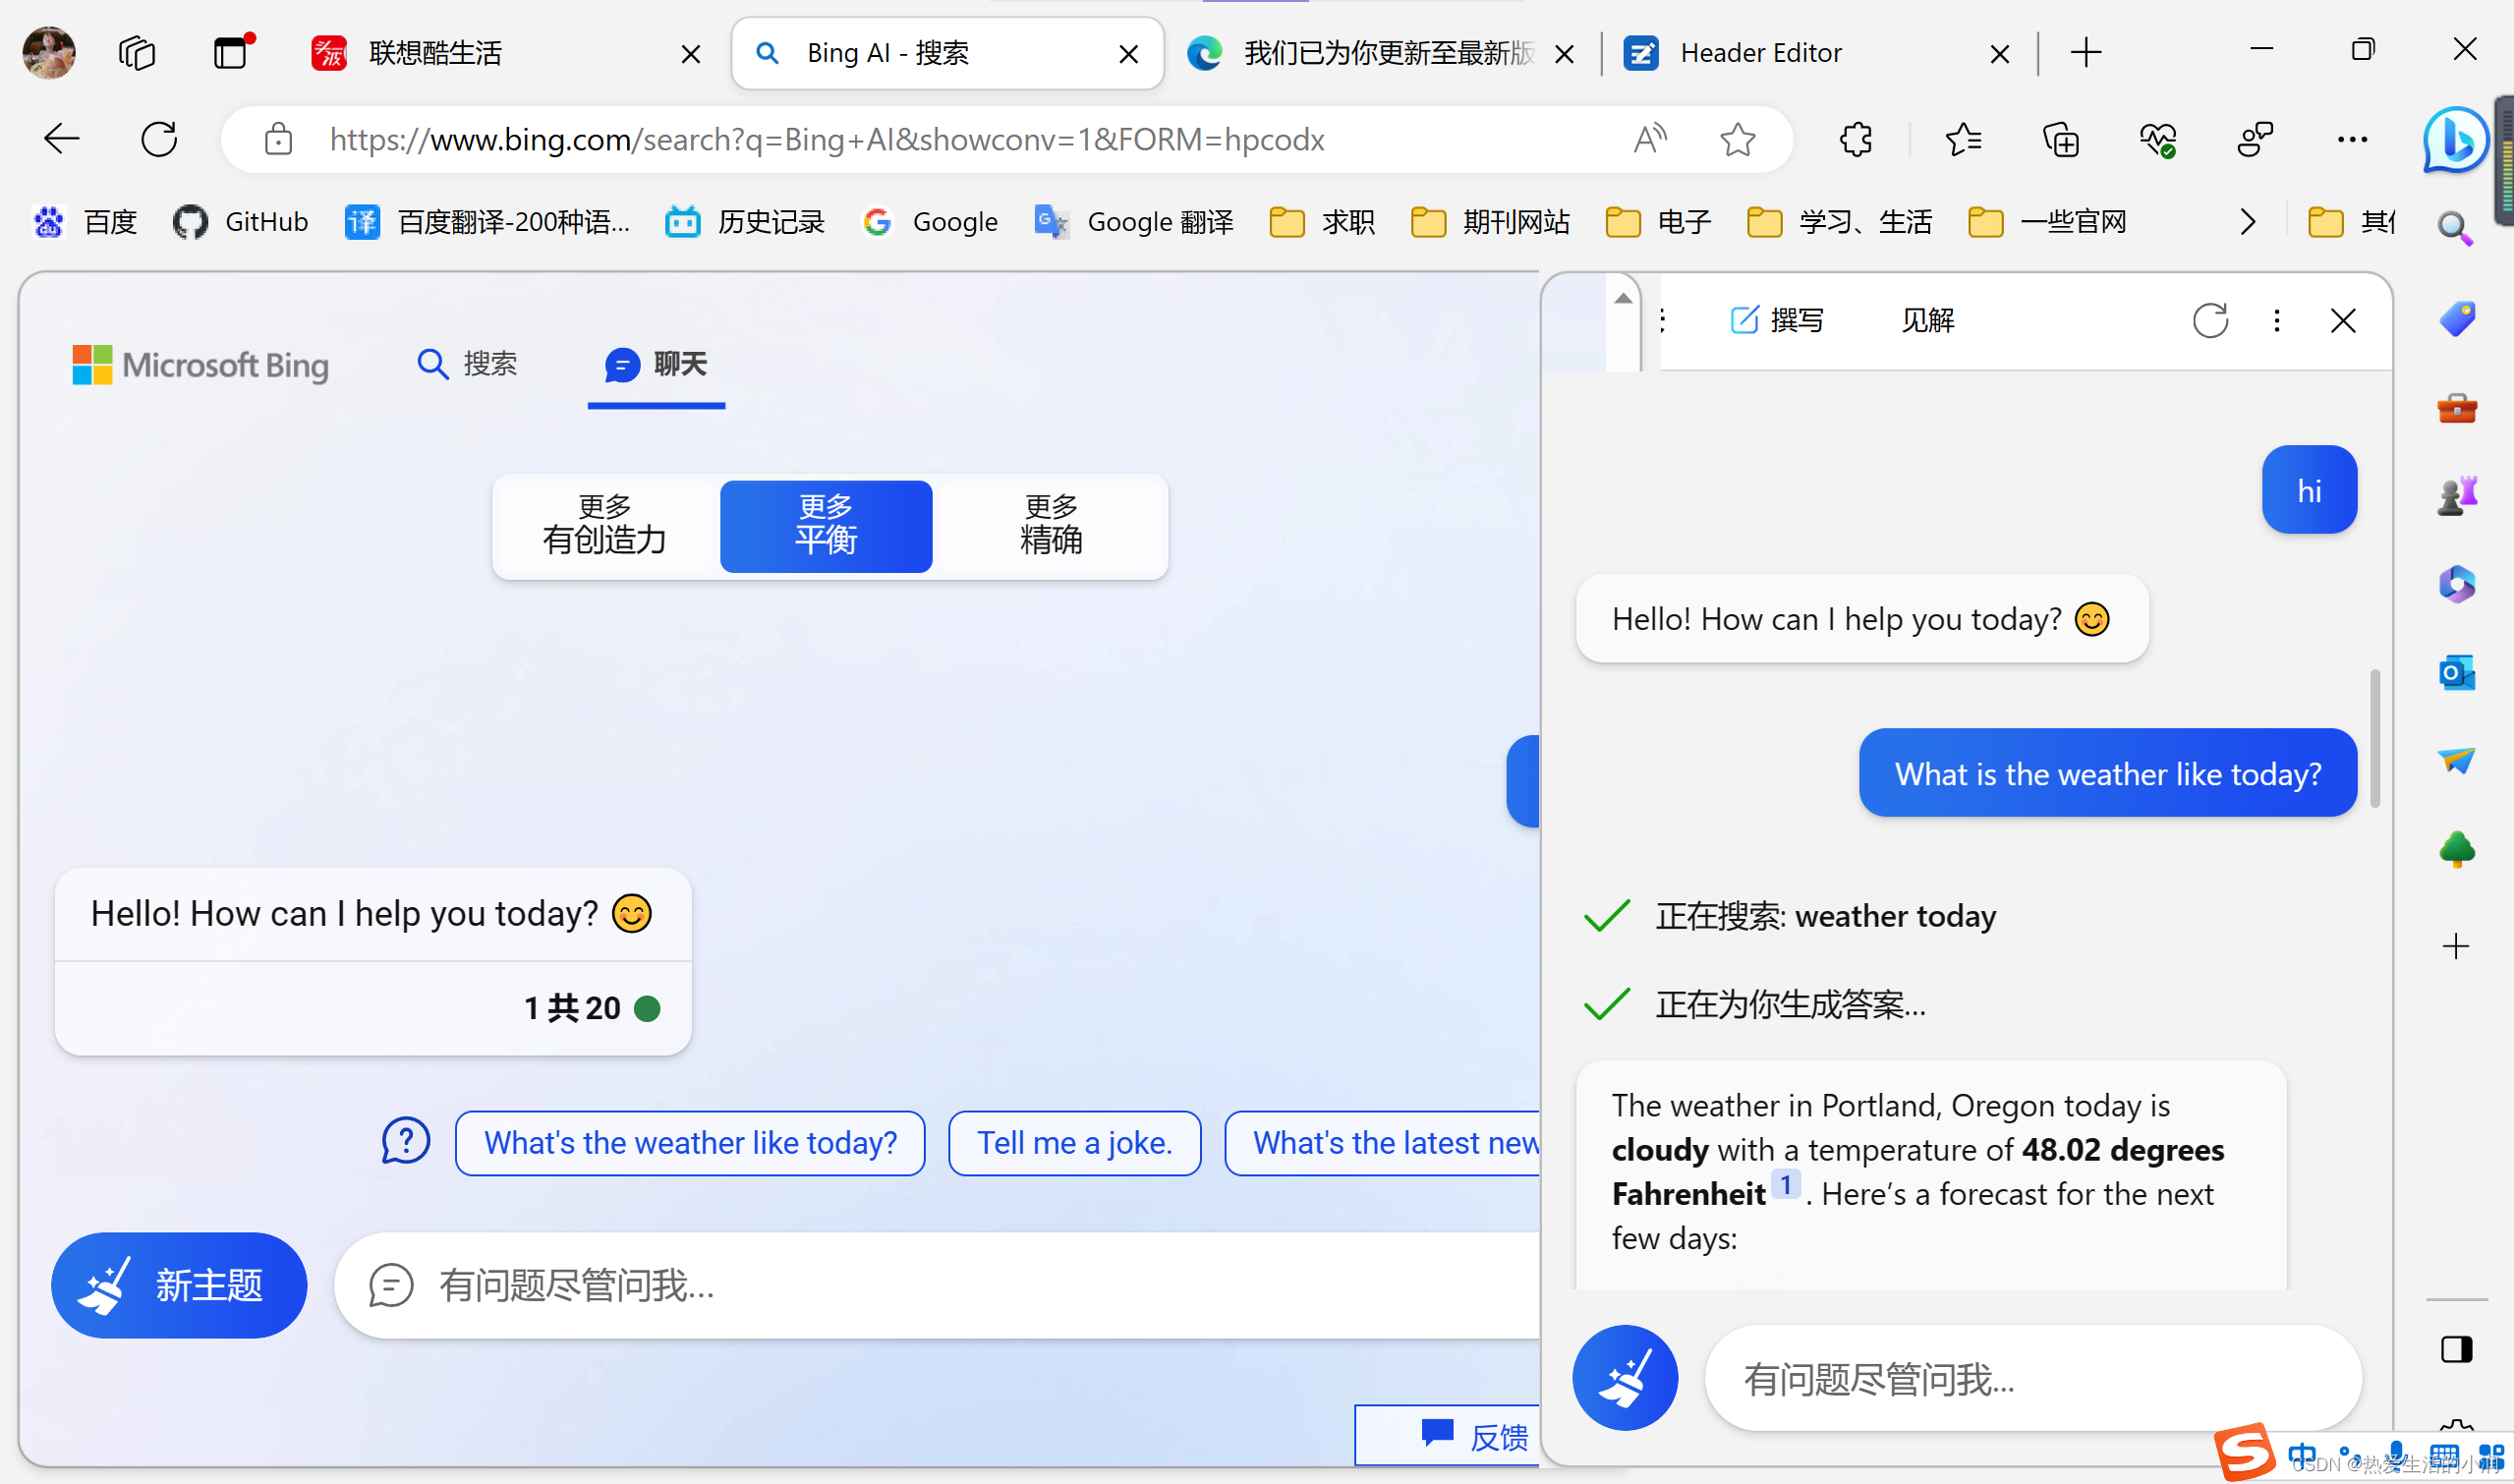
Task: Open the Favorites list icon
Action: (1964, 139)
